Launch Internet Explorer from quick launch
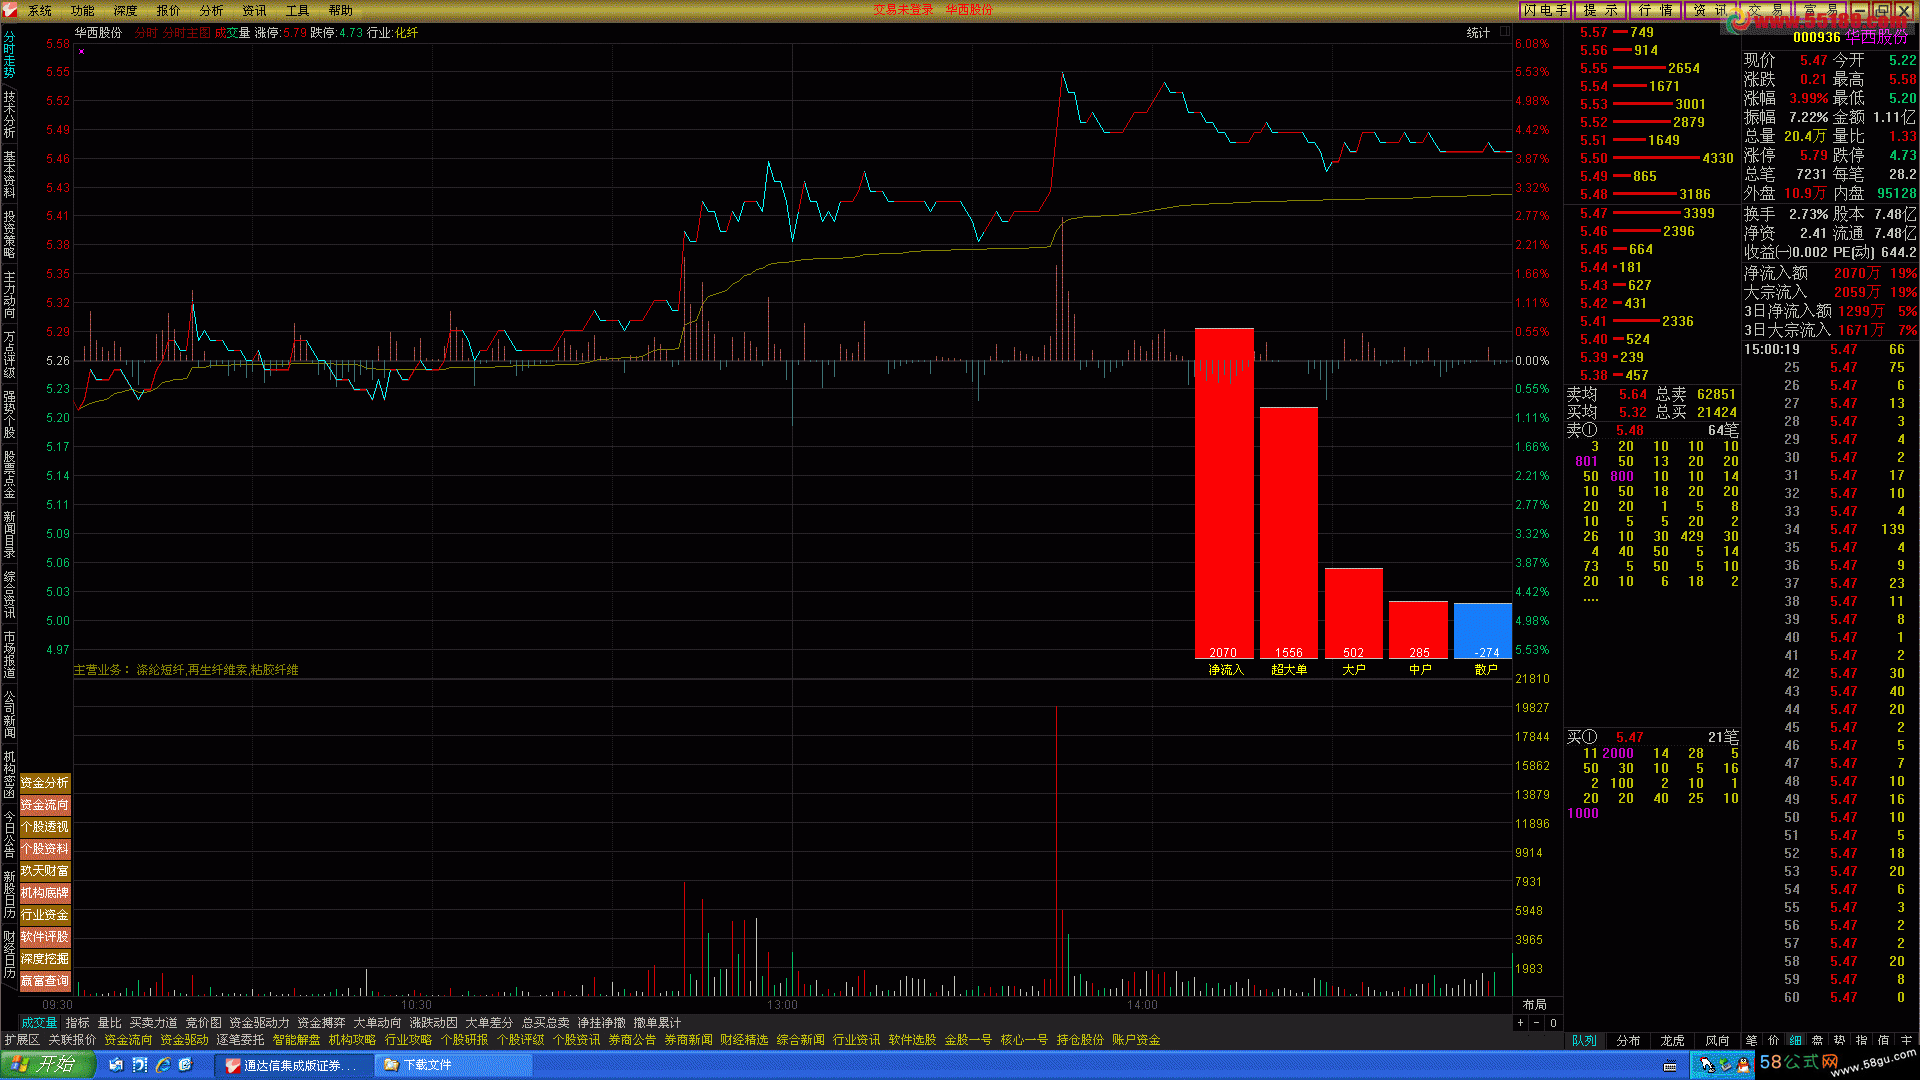The width and height of the screenshot is (1920, 1080). pyautogui.click(x=163, y=1066)
